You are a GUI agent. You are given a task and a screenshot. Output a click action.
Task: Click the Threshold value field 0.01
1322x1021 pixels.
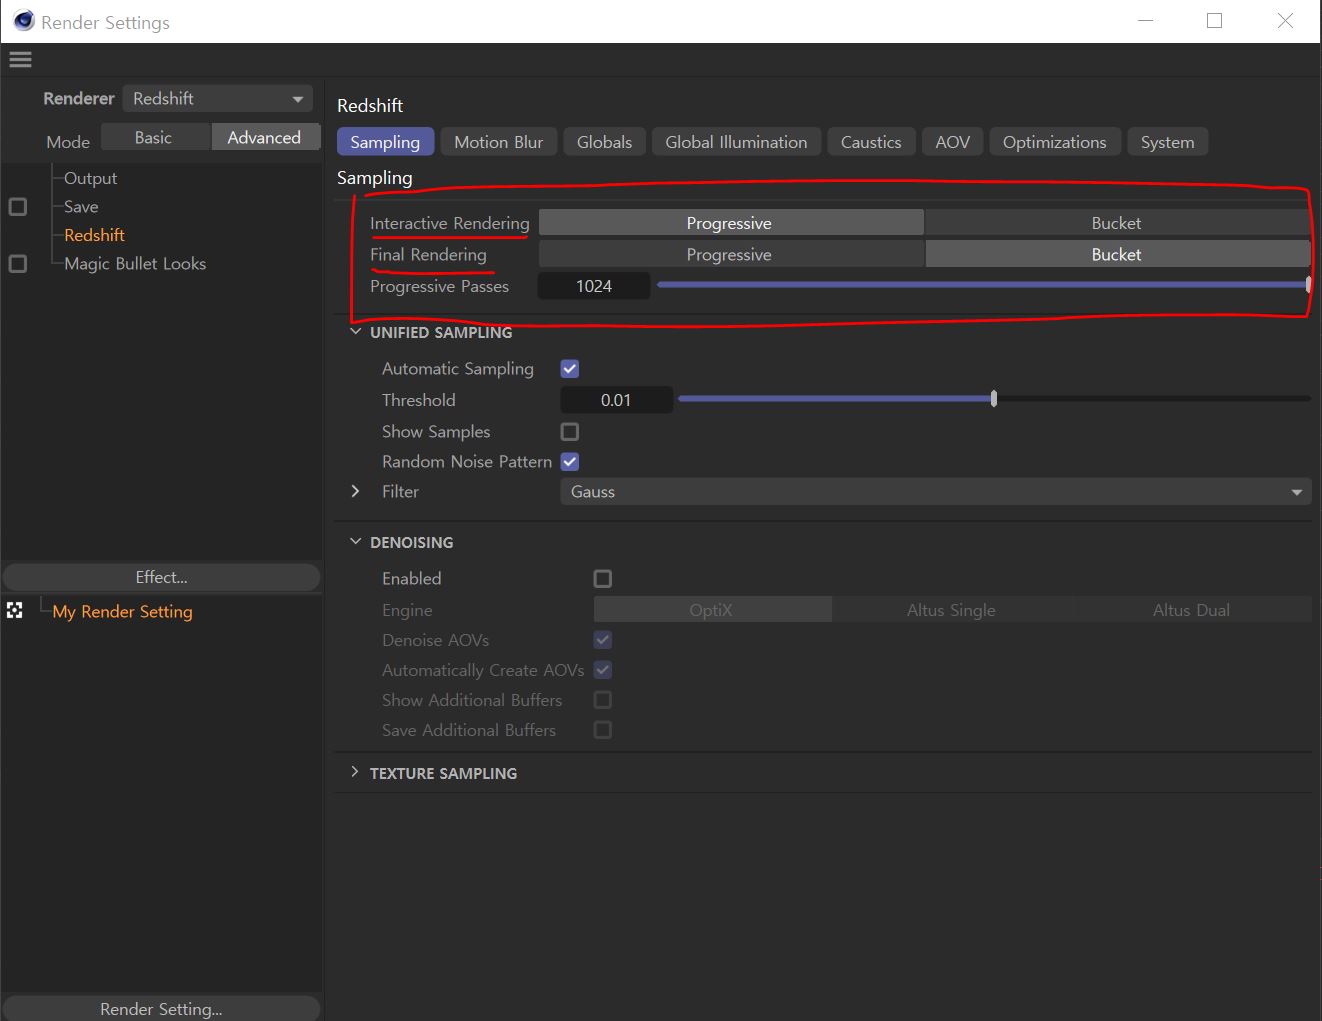pos(616,400)
